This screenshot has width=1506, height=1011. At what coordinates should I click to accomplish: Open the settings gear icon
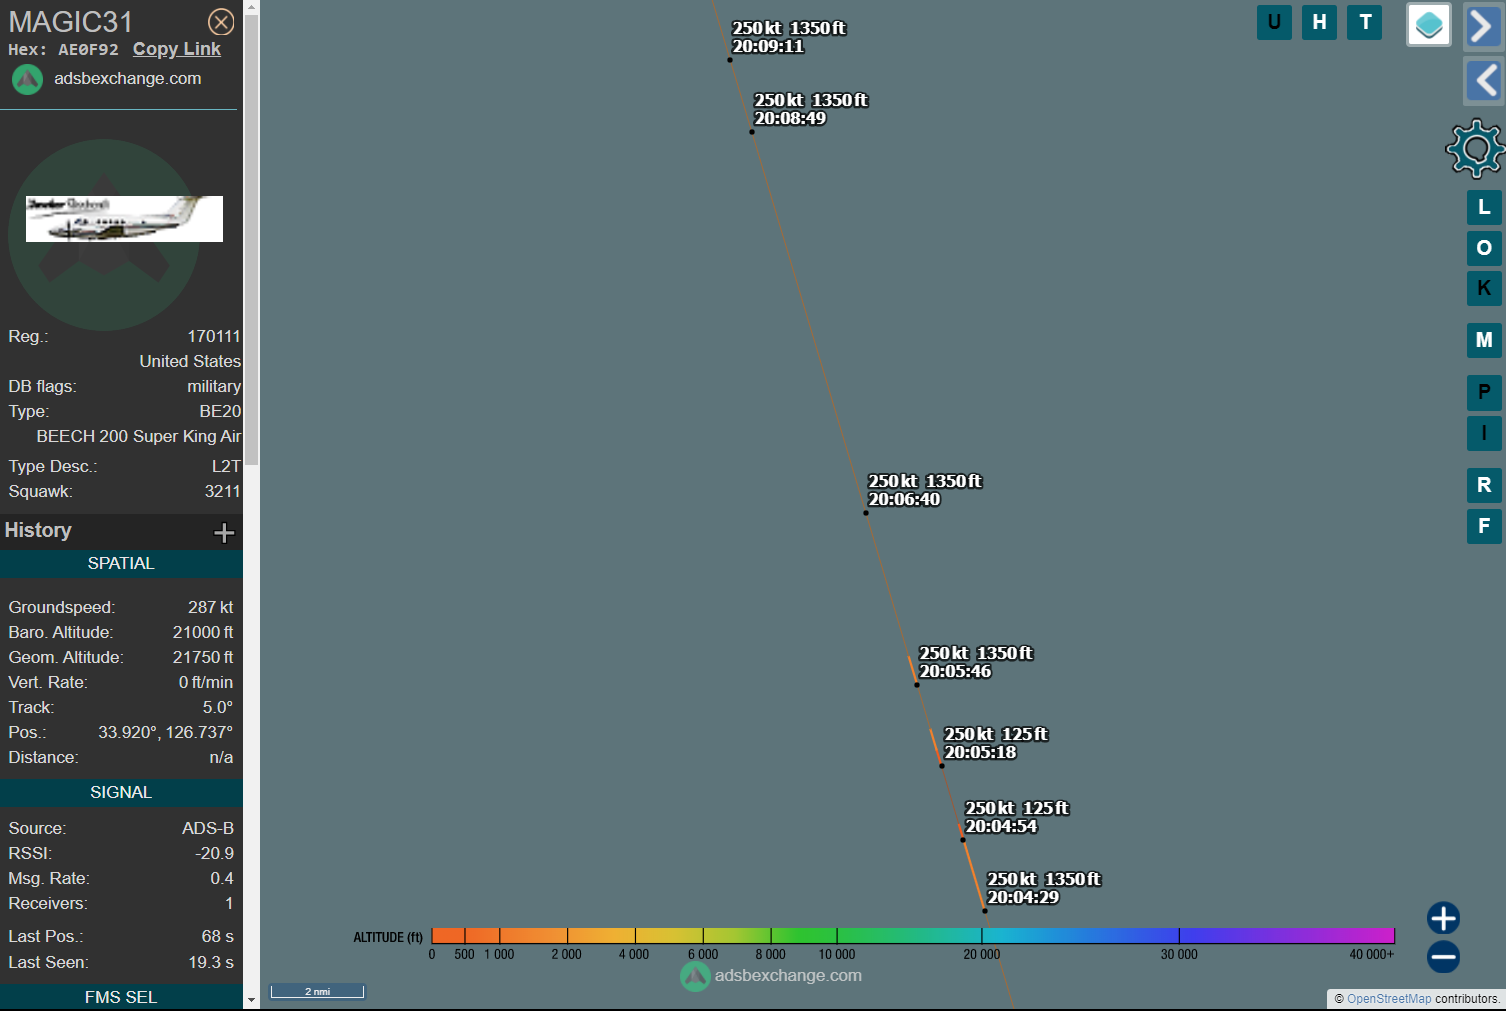(x=1475, y=149)
